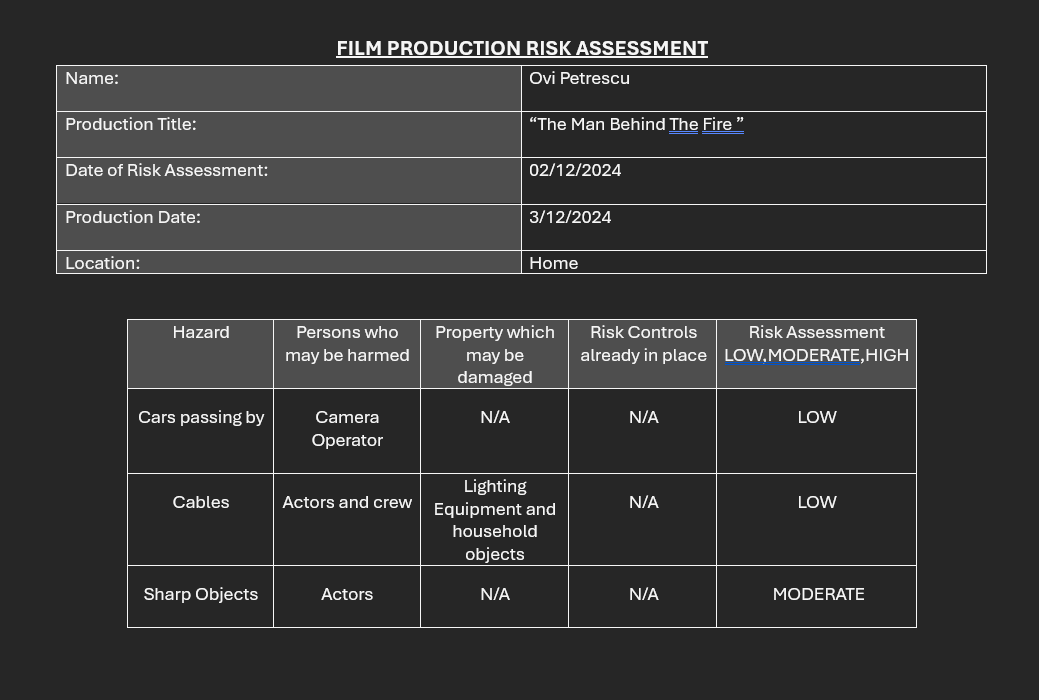Select the Lighting Equipment and household objects cell
Image resolution: width=1039 pixels, height=700 pixels.
pyautogui.click(x=494, y=520)
